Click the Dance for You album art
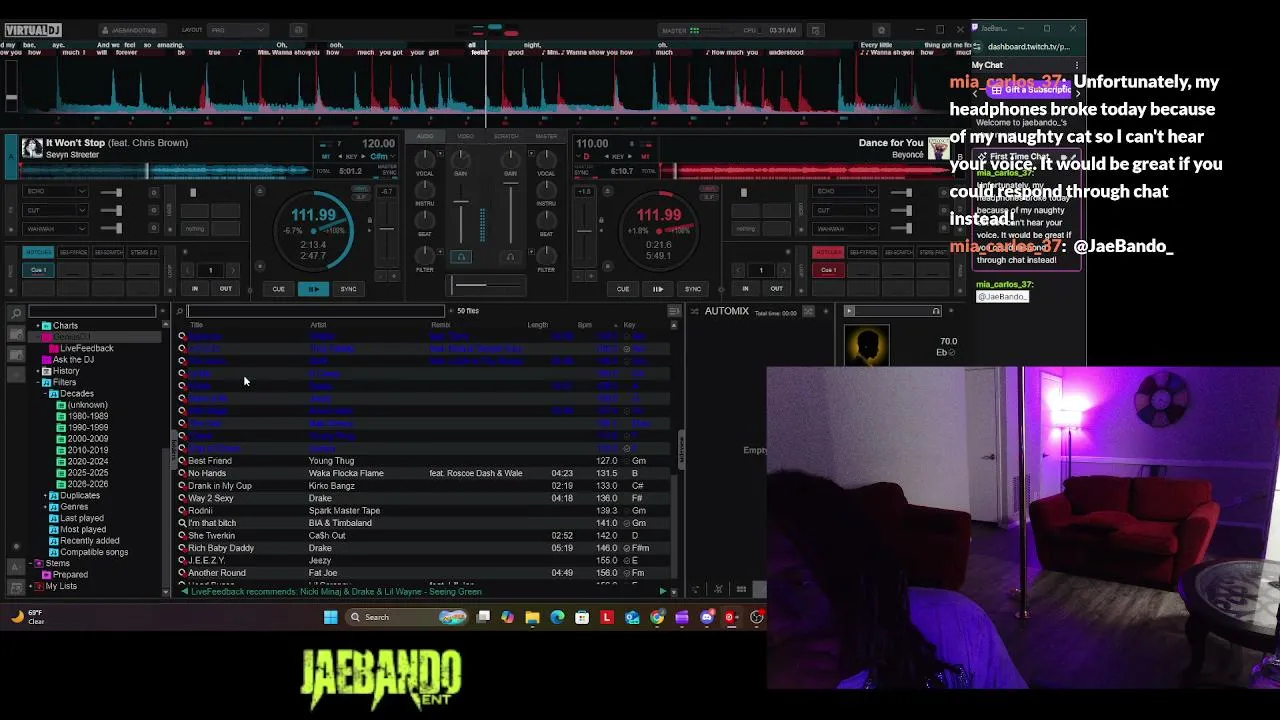This screenshot has width=1280, height=720. point(939,149)
